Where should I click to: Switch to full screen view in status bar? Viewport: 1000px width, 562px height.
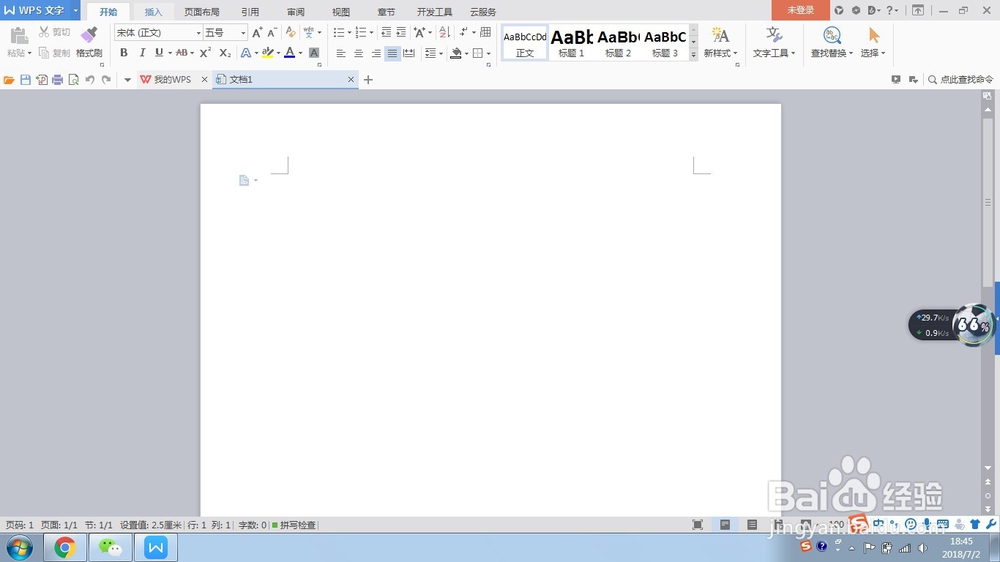point(698,525)
